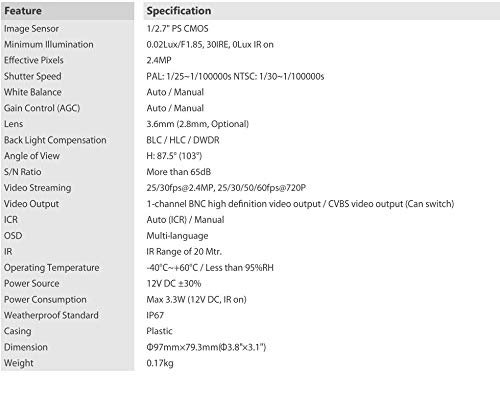Select the Weight 0.17kg value
This screenshot has height=403, width=500.
click(x=160, y=363)
